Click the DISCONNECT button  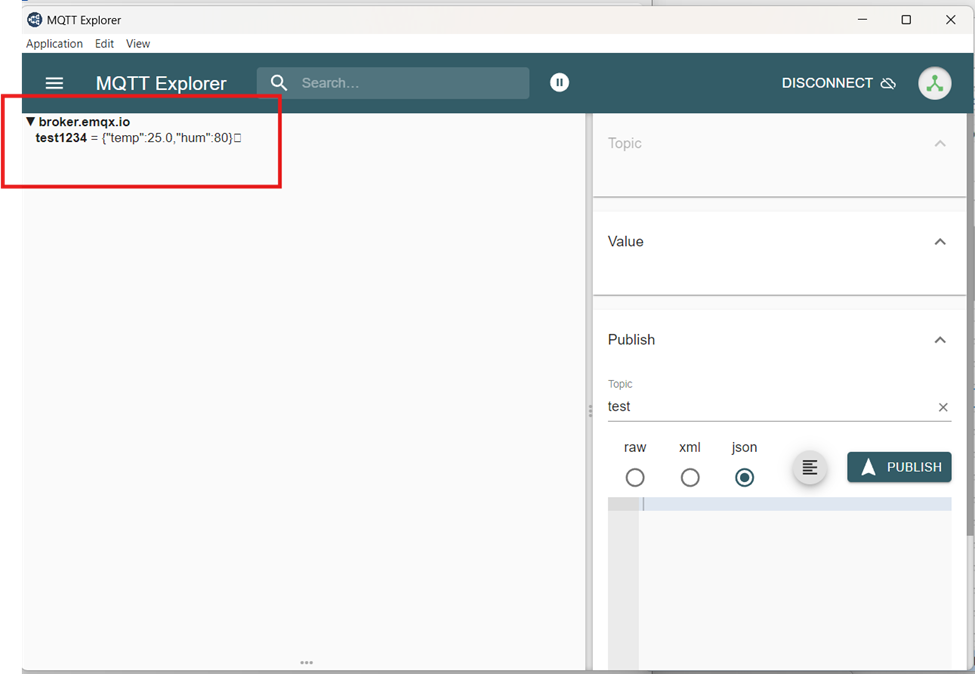click(x=827, y=84)
